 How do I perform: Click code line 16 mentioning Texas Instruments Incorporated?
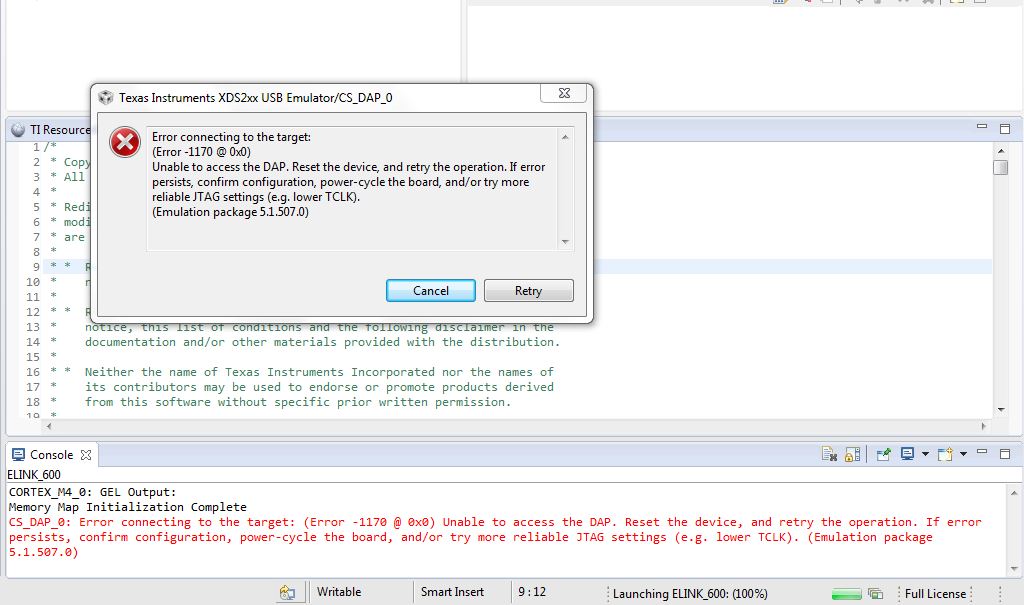(x=319, y=372)
